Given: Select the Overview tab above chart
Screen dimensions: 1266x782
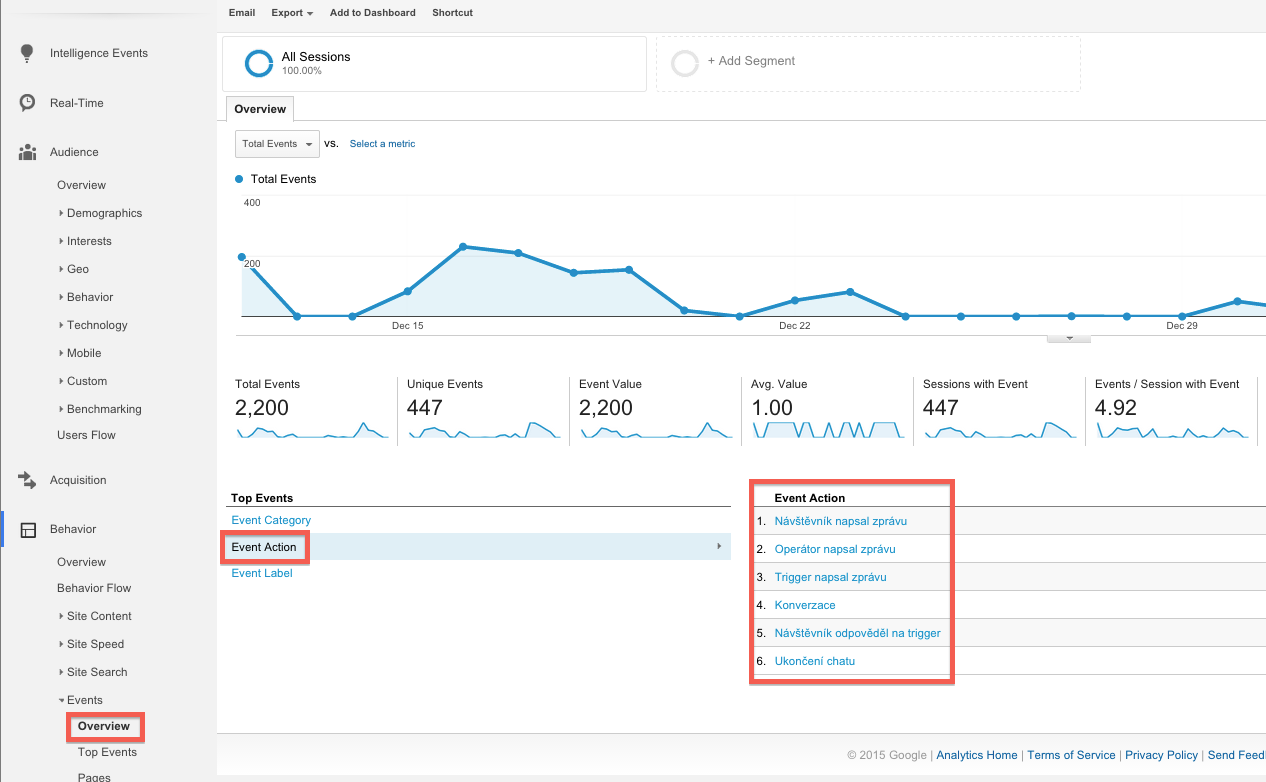Looking at the screenshot, I should [x=260, y=109].
